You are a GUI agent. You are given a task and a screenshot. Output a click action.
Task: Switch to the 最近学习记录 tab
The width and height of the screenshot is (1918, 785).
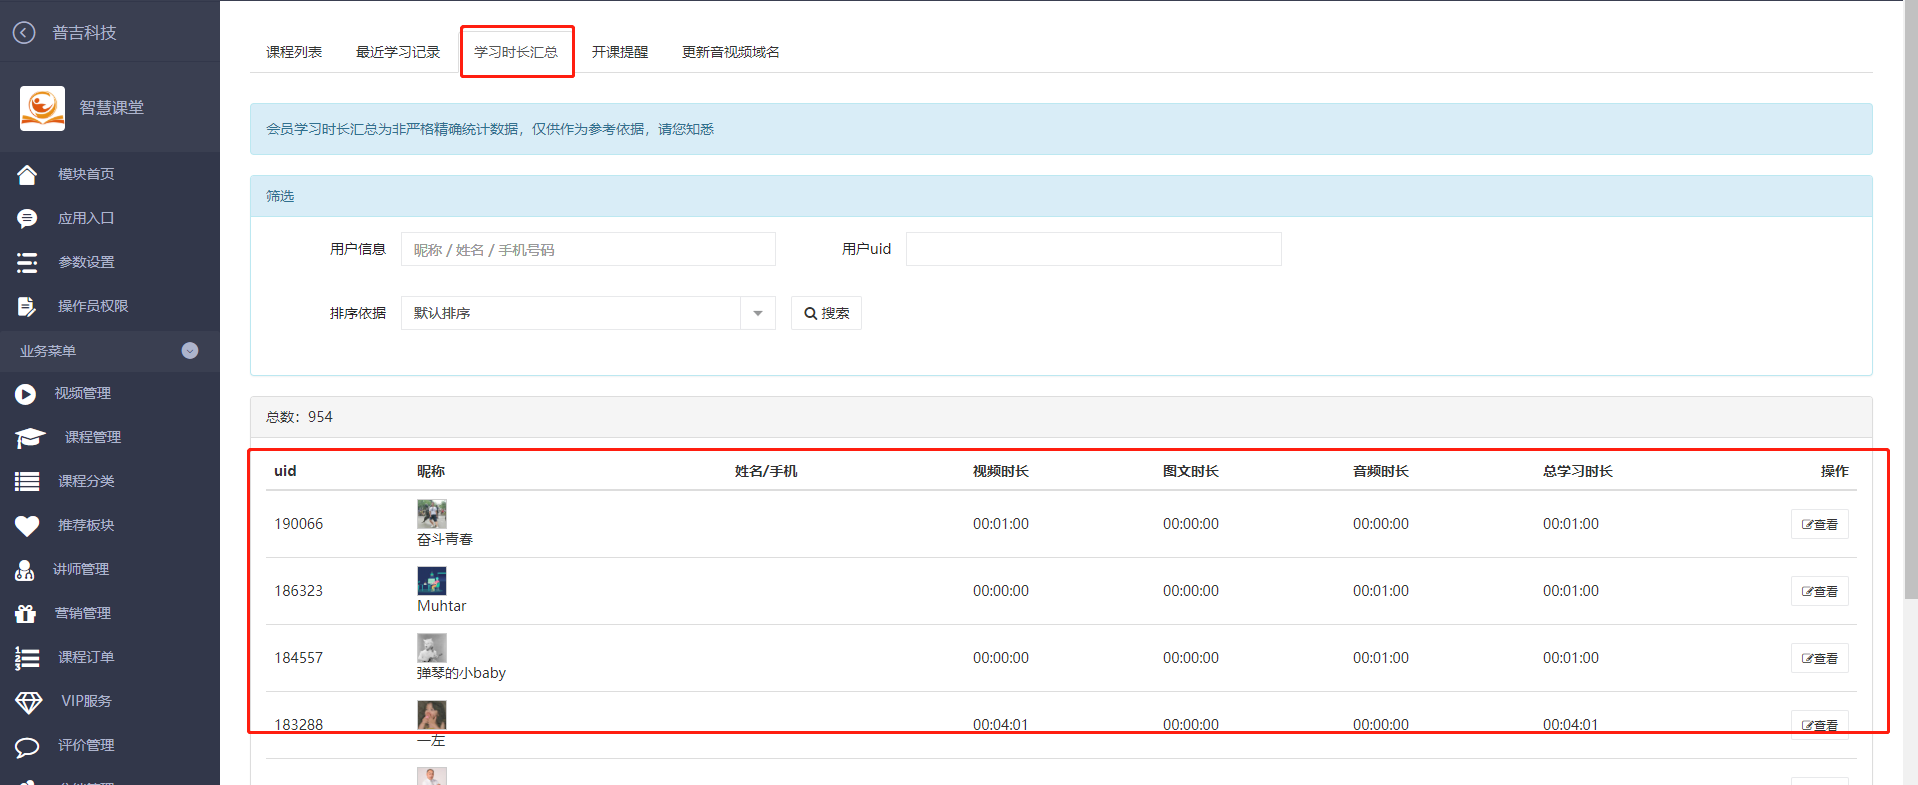pos(398,52)
